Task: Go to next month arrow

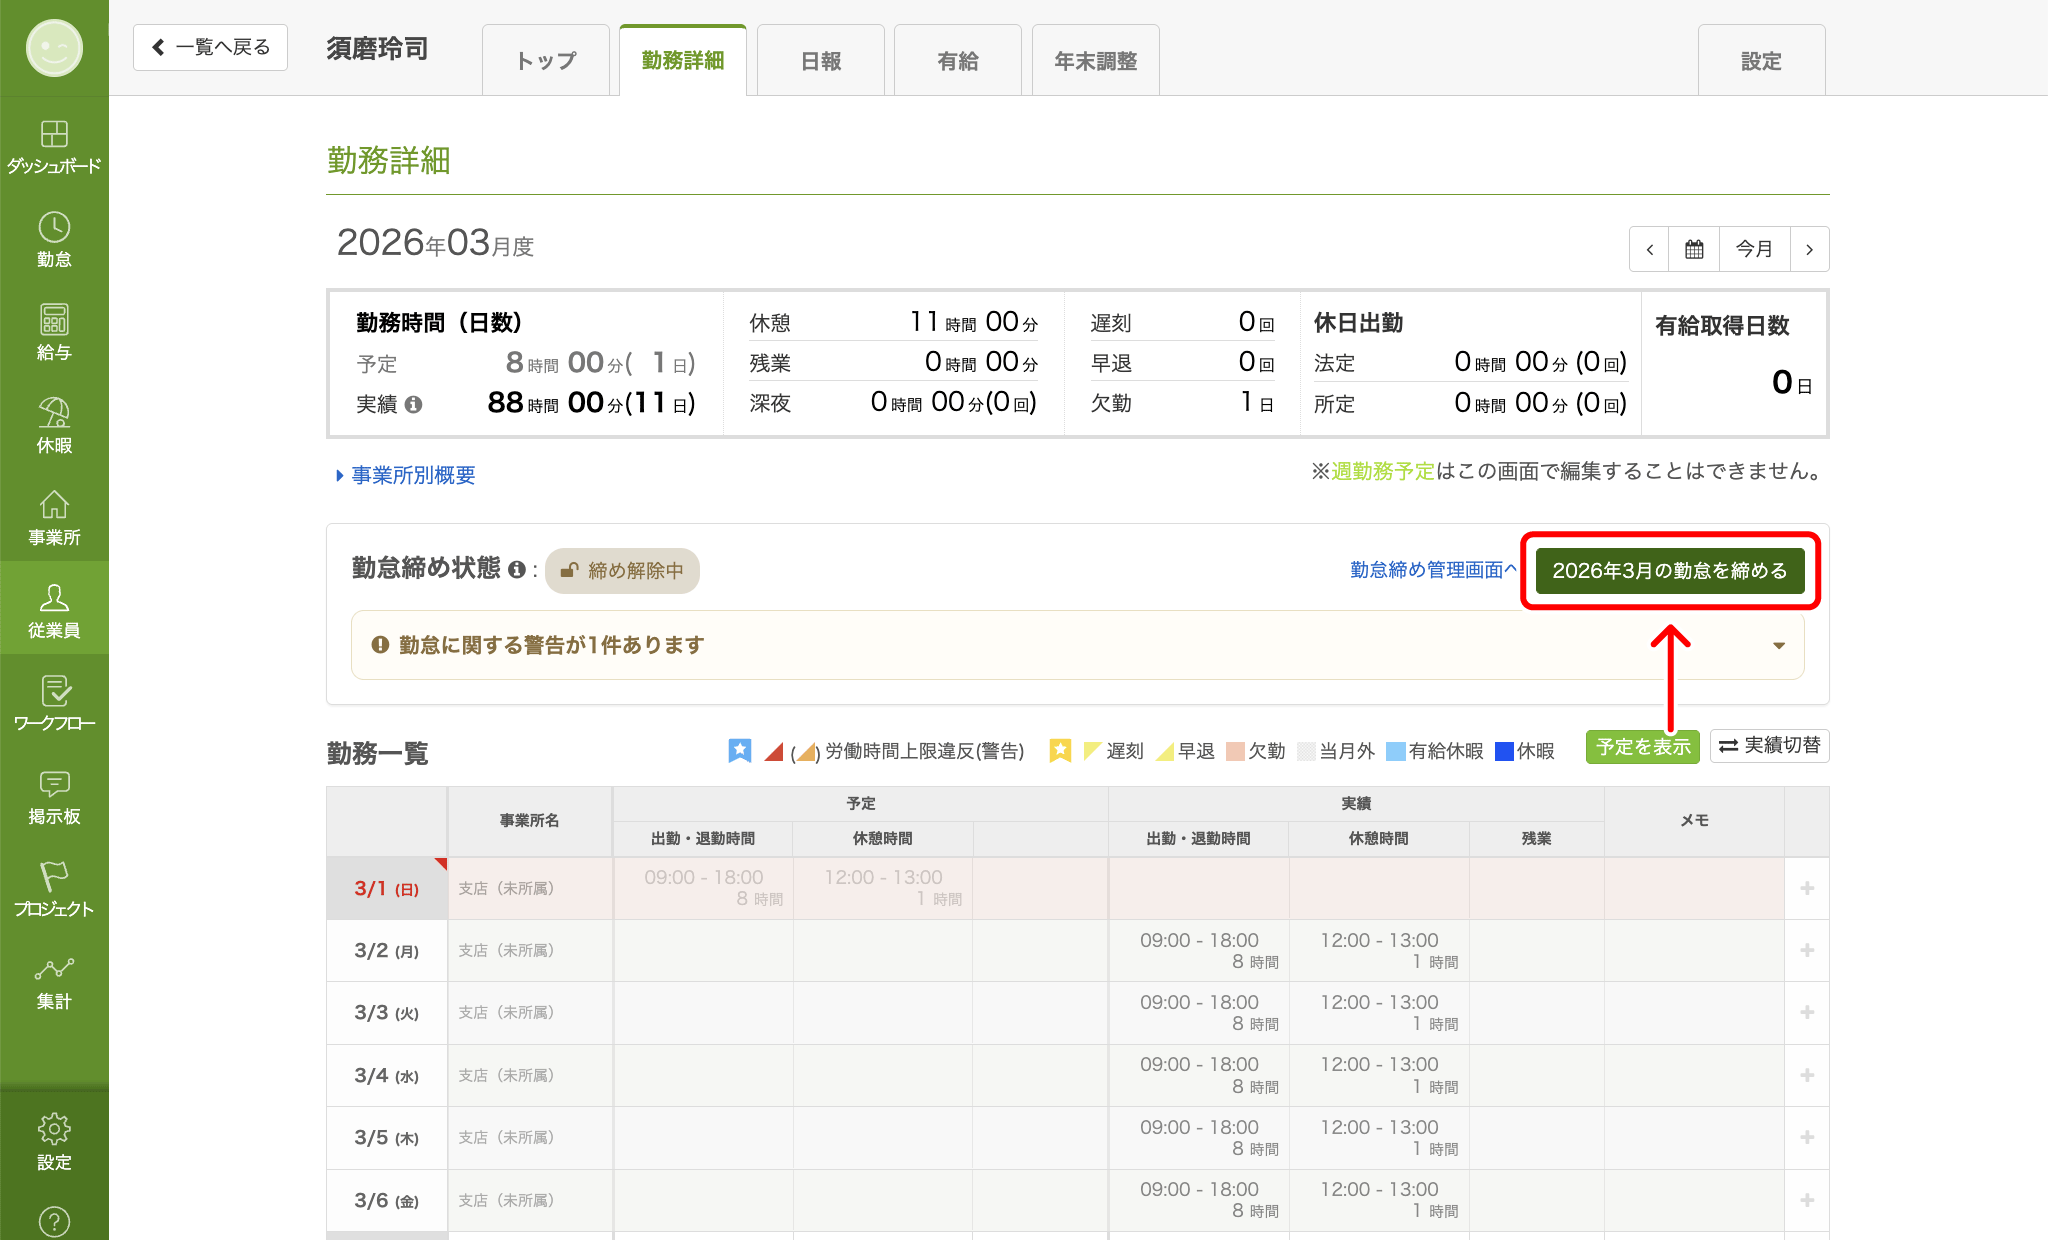Action: (x=1809, y=249)
